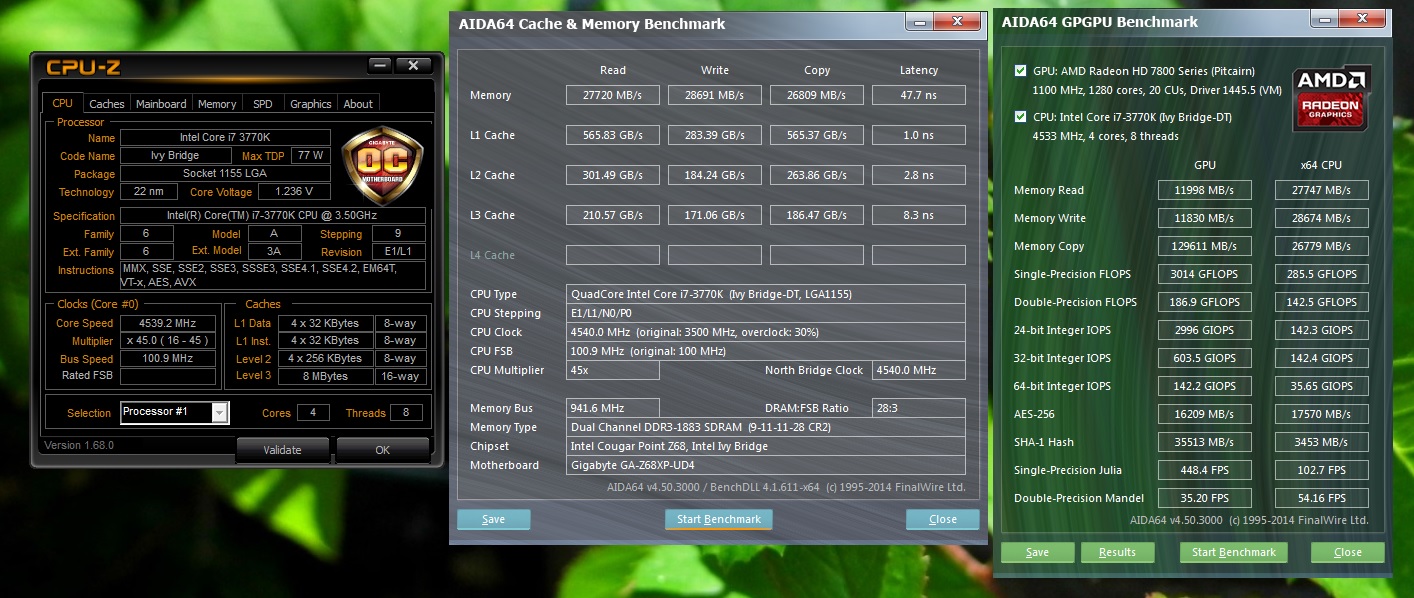Click the Package field Socket 1155 LGA
Viewport: 1414px width, 598px height.
[225, 174]
